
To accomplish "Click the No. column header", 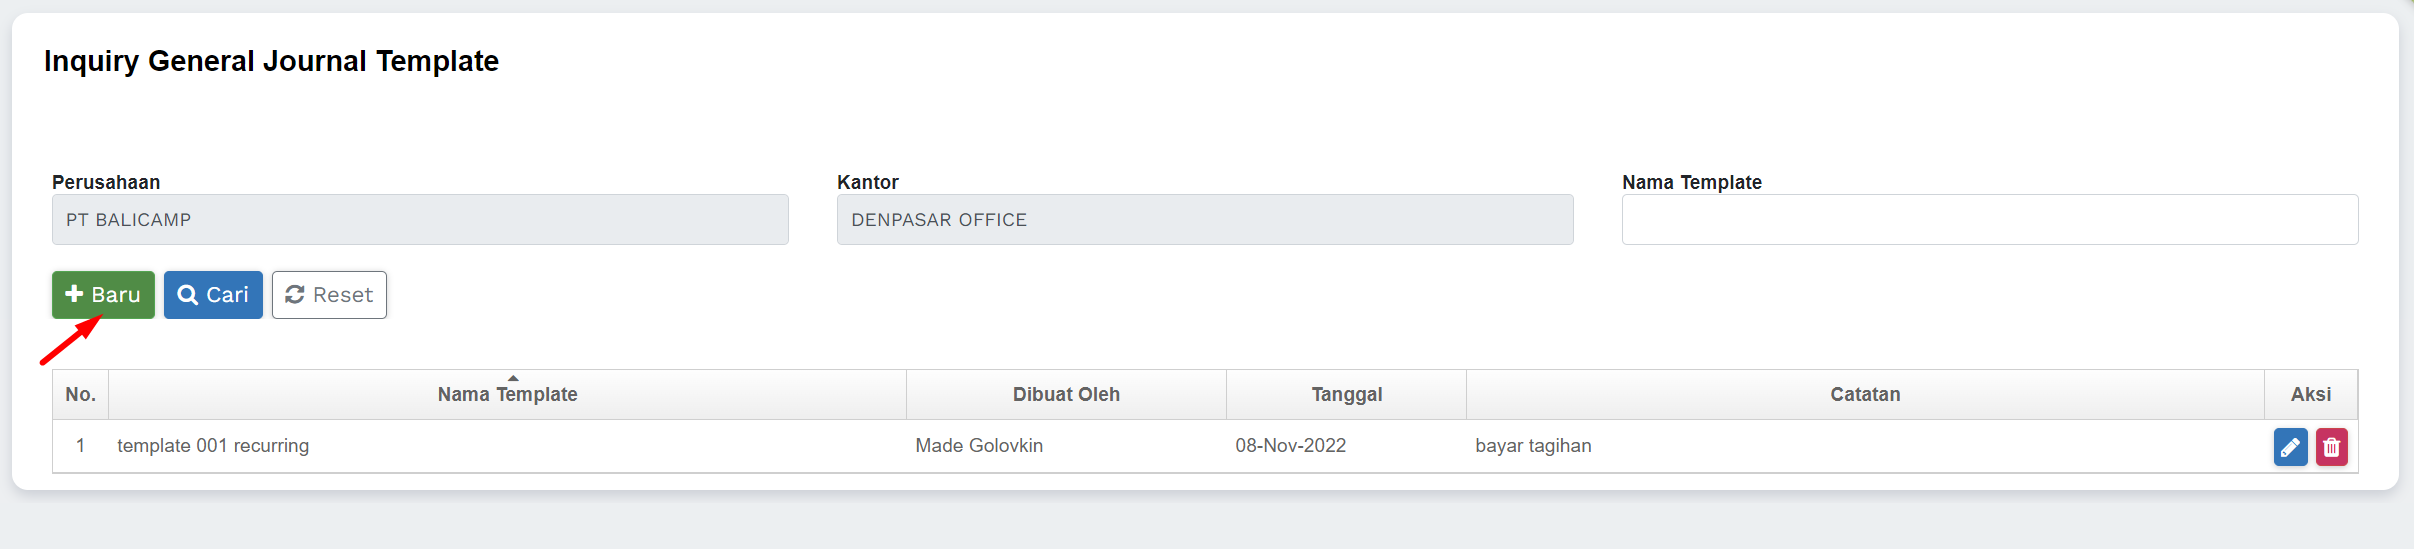I will point(81,395).
